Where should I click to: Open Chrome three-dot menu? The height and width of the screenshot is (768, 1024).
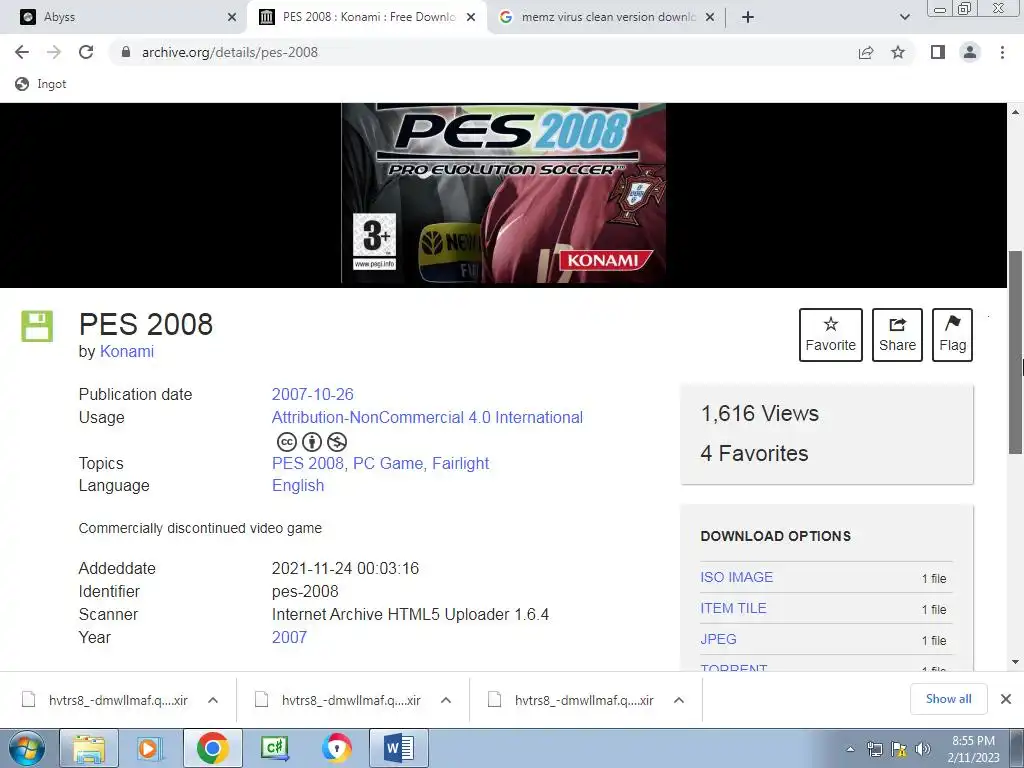tap(1002, 52)
